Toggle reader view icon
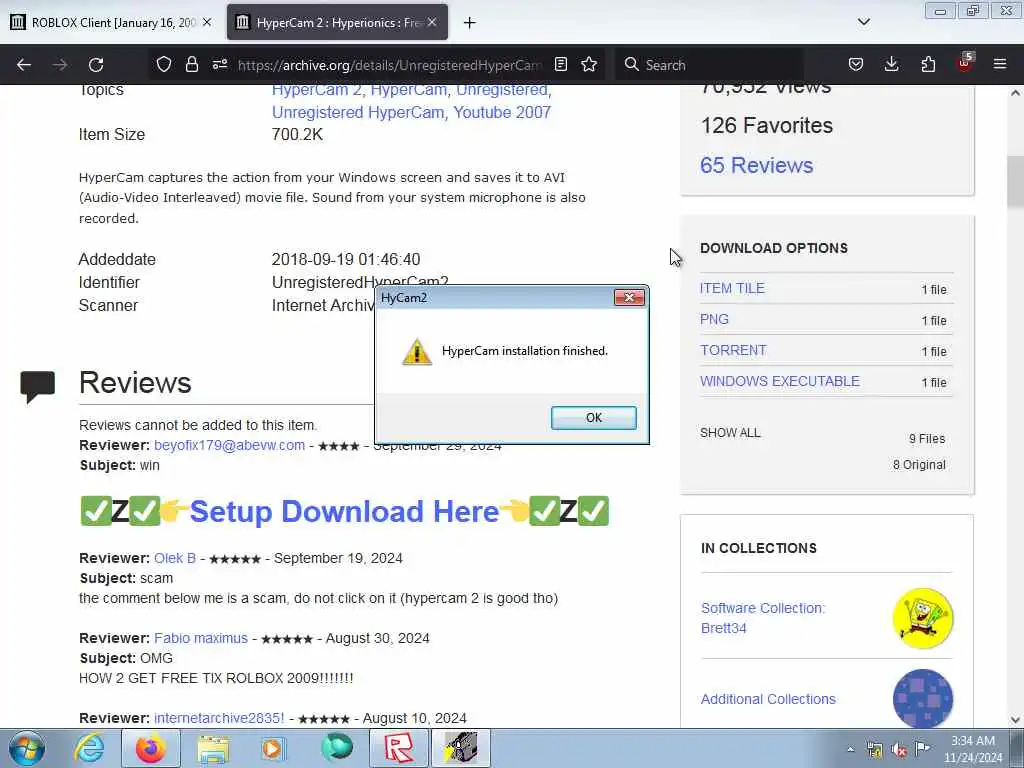The width and height of the screenshot is (1024, 768). pyautogui.click(x=560, y=64)
